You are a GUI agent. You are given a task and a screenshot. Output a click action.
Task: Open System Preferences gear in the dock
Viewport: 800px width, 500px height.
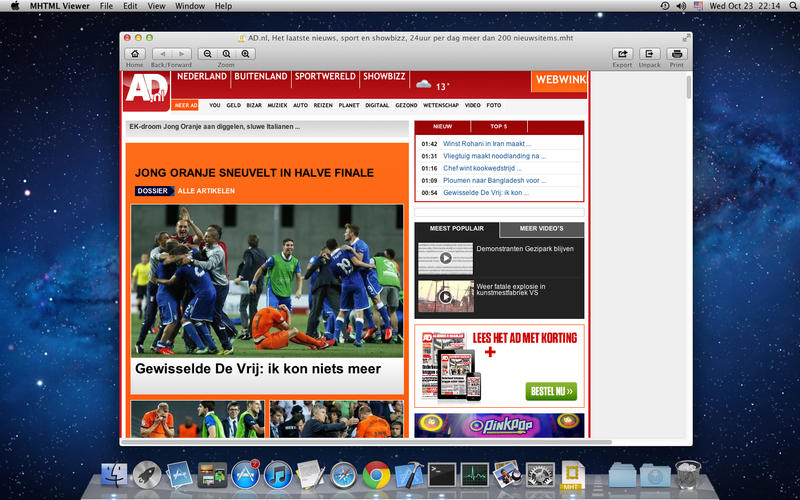pyautogui.click(x=540, y=475)
